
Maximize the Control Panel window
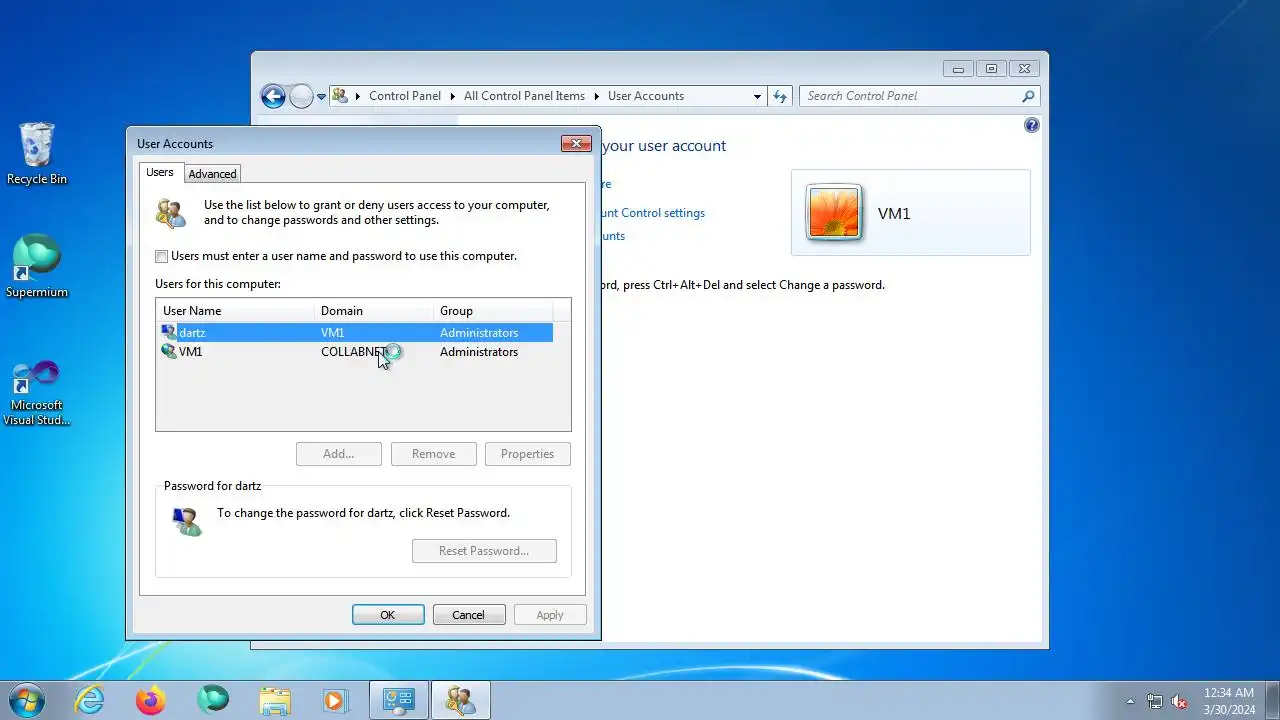pos(991,69)
